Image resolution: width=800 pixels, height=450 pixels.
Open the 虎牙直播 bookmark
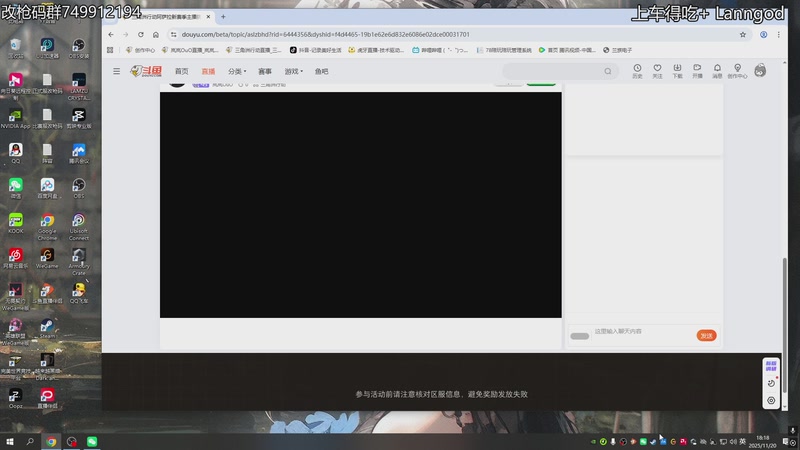[377, 50]
